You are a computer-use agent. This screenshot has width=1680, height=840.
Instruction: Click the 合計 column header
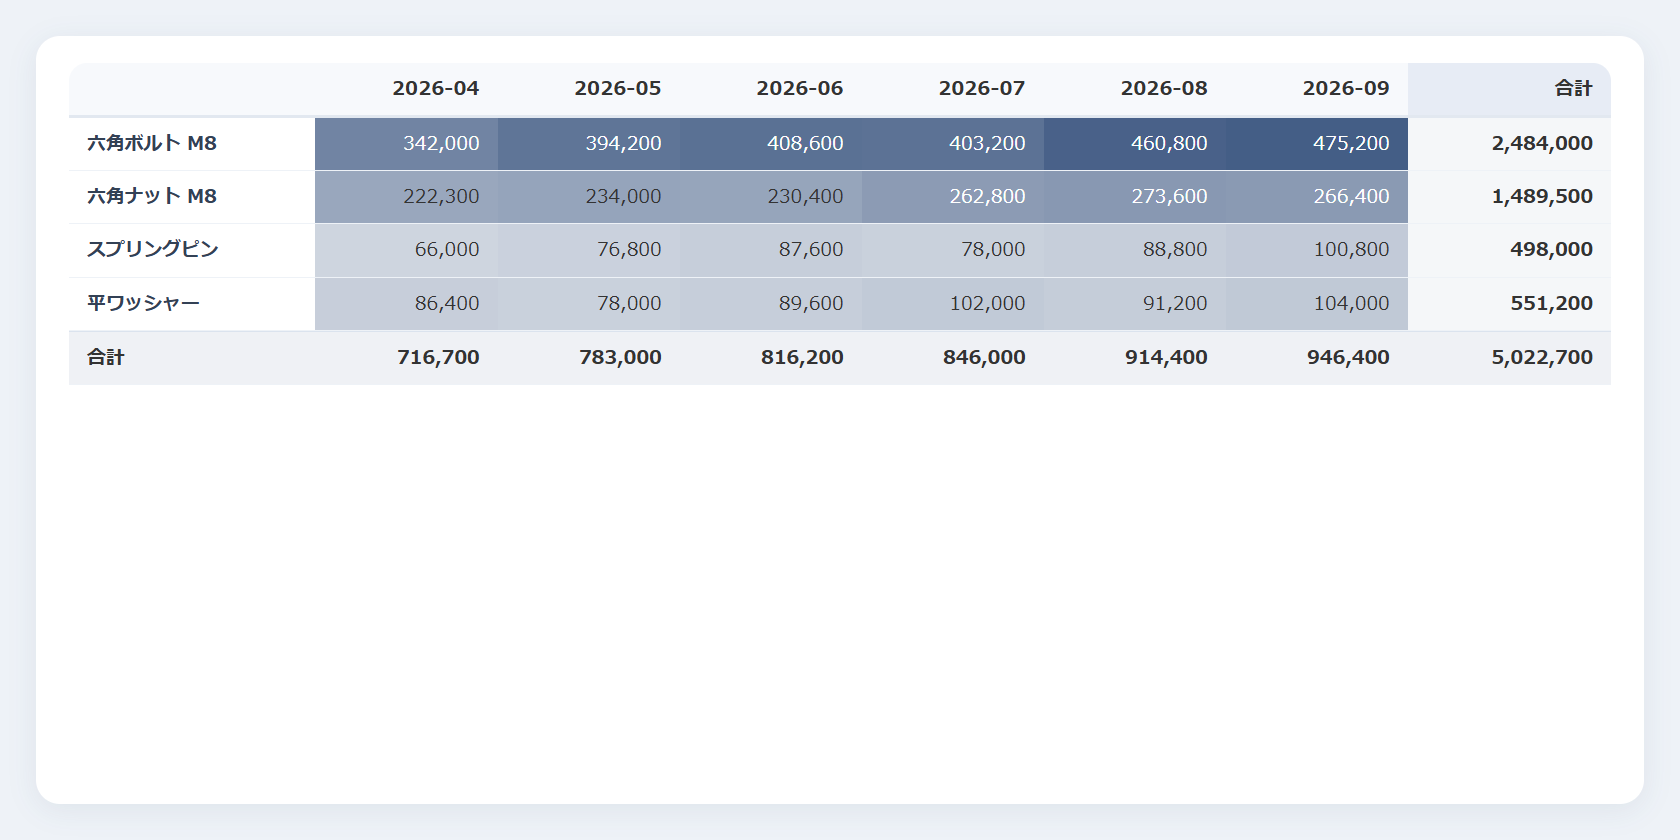1509,89
